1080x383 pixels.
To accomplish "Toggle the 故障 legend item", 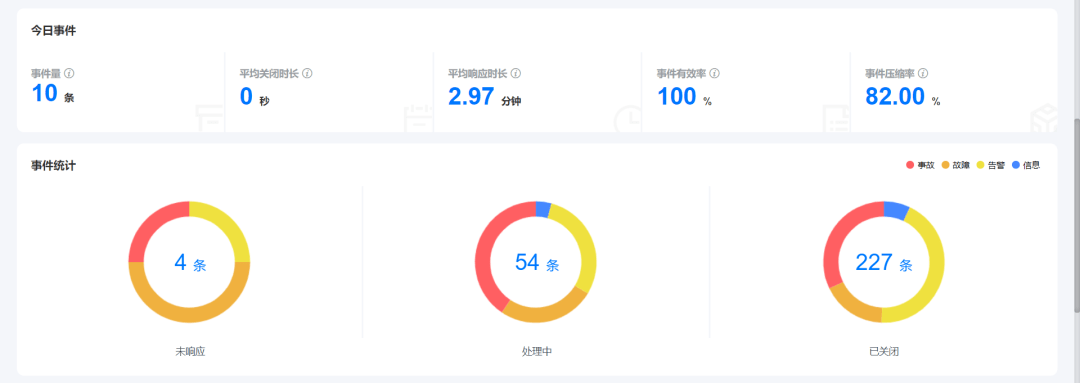I will [x=955, y=165].
